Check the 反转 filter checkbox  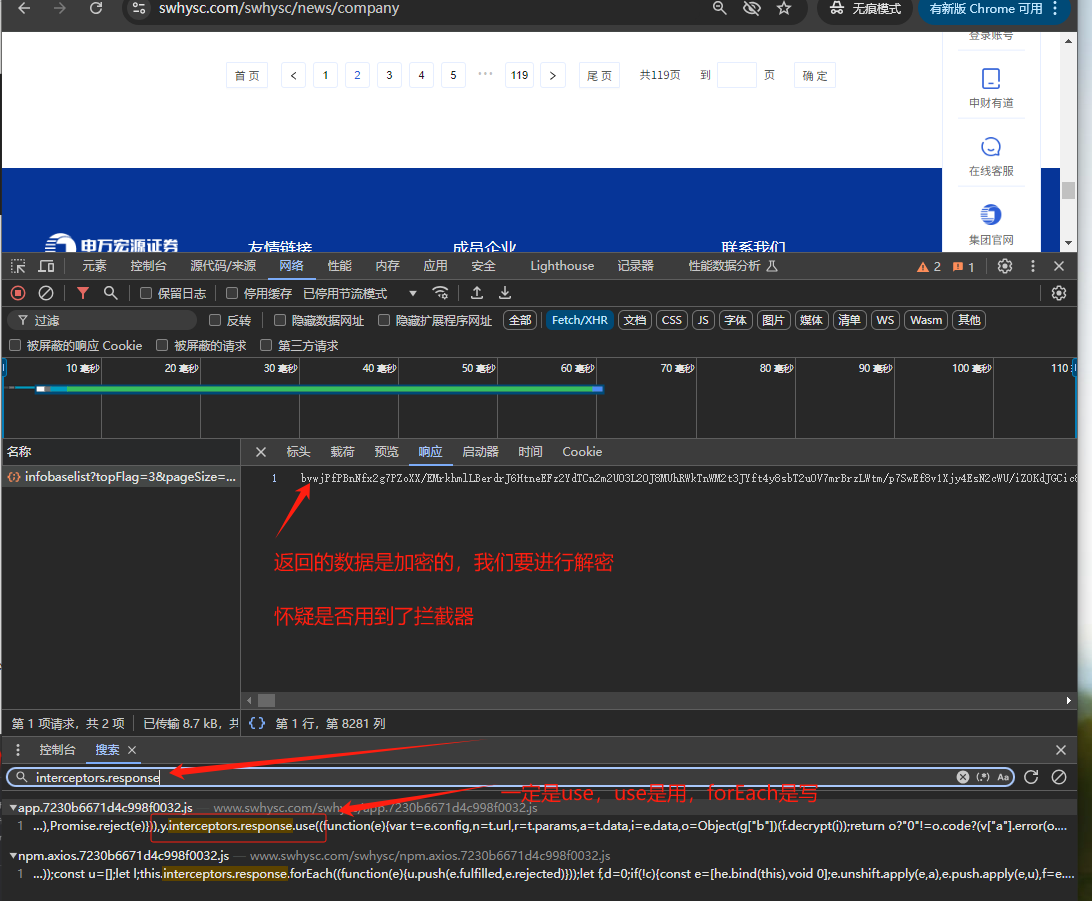point(214,320)
